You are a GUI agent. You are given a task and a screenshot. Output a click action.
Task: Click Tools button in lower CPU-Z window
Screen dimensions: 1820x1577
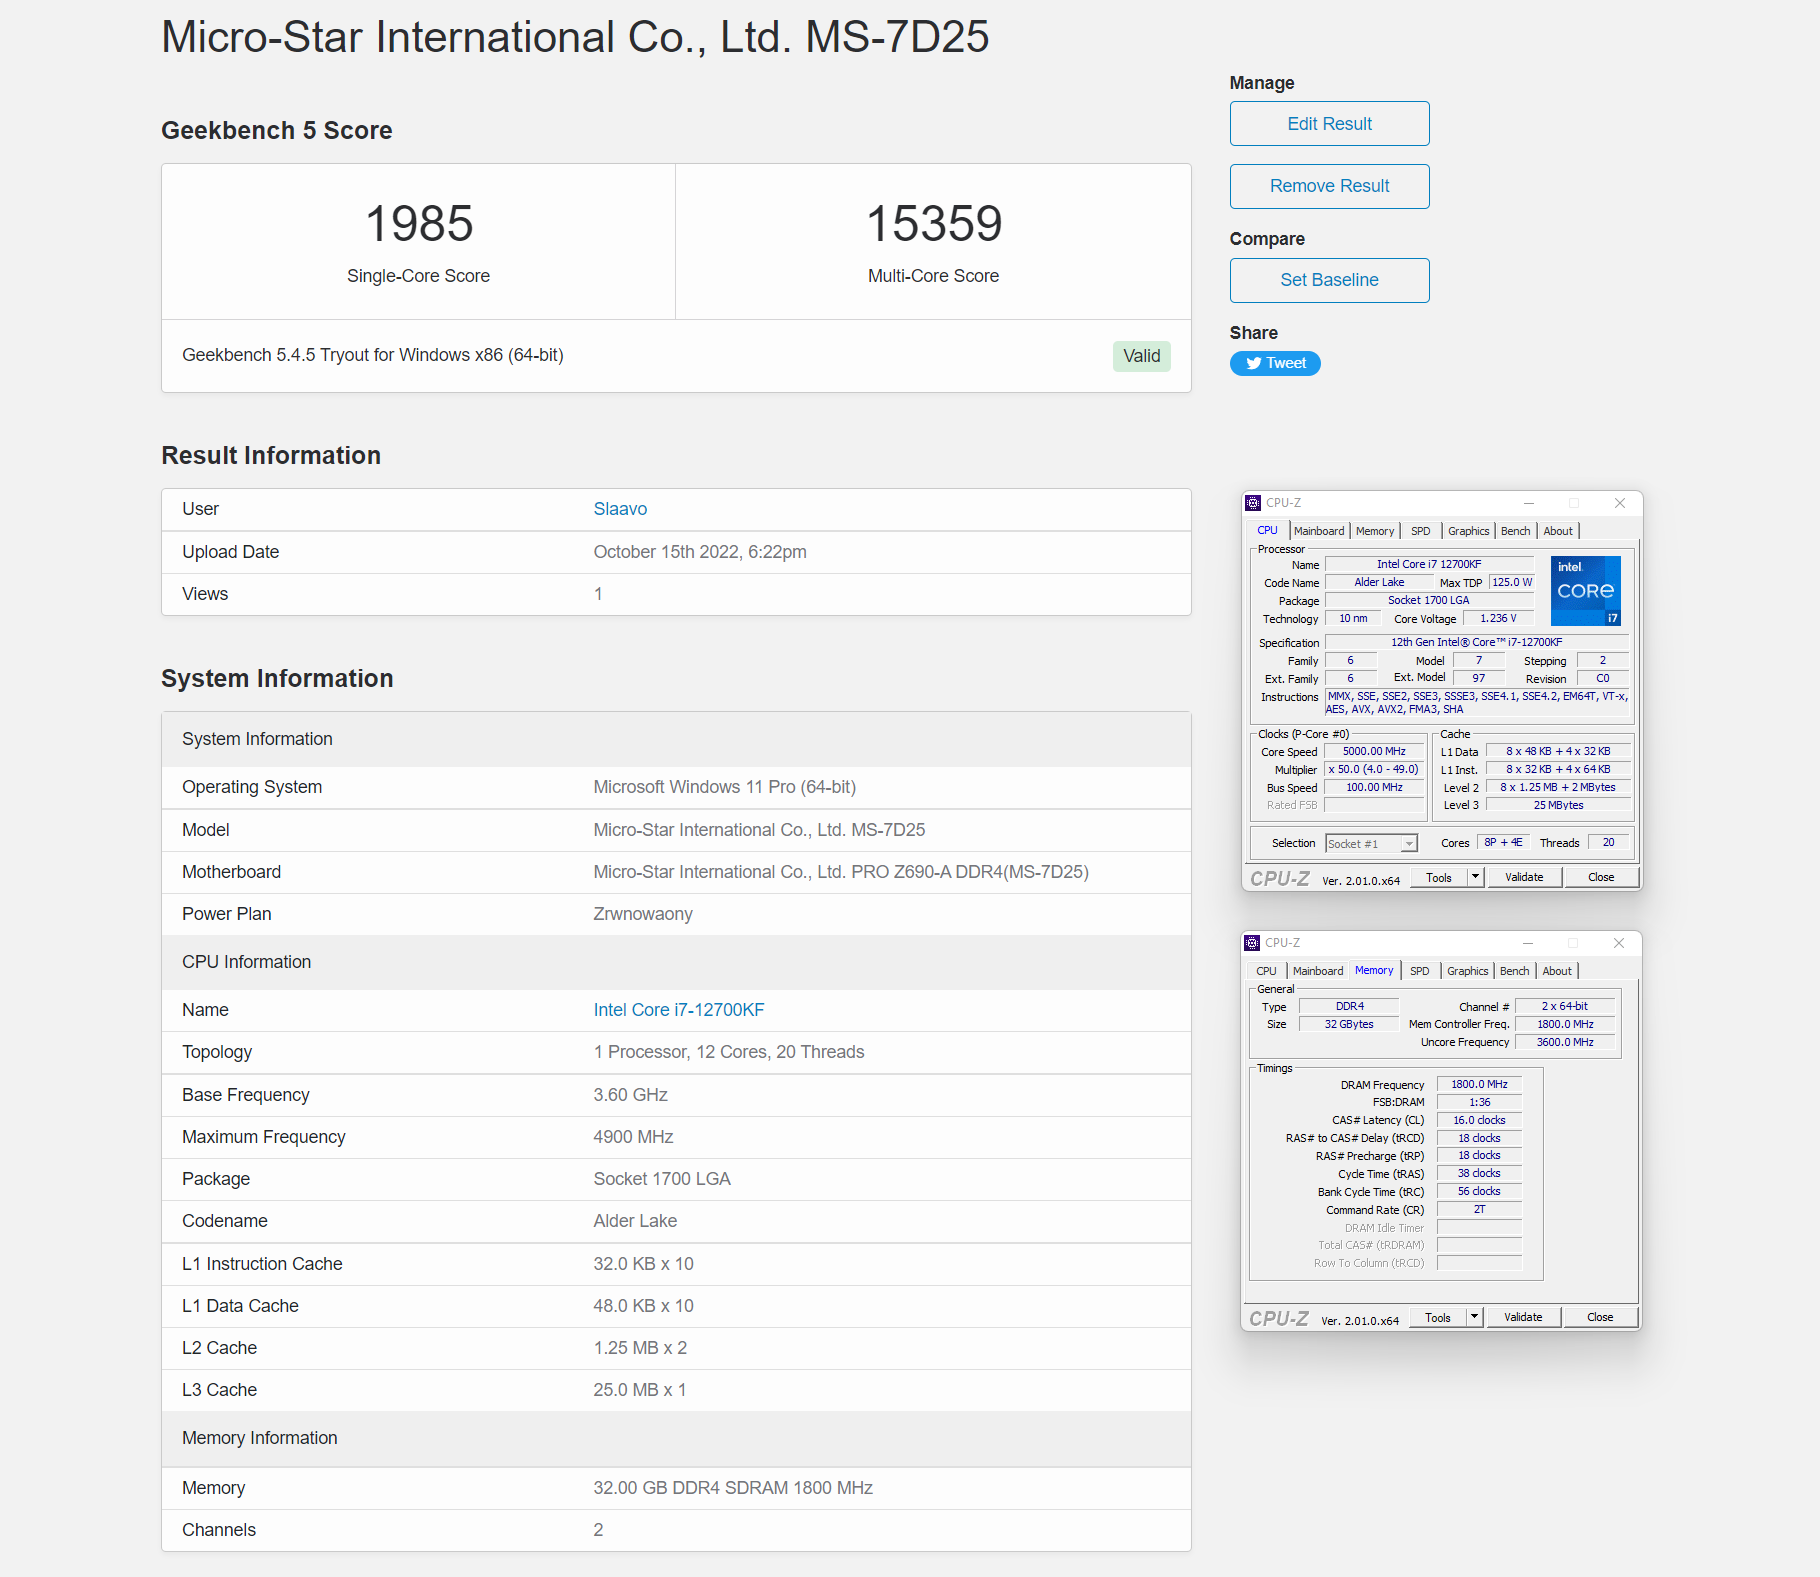pyautogui.click(x=1438, y=1318)
